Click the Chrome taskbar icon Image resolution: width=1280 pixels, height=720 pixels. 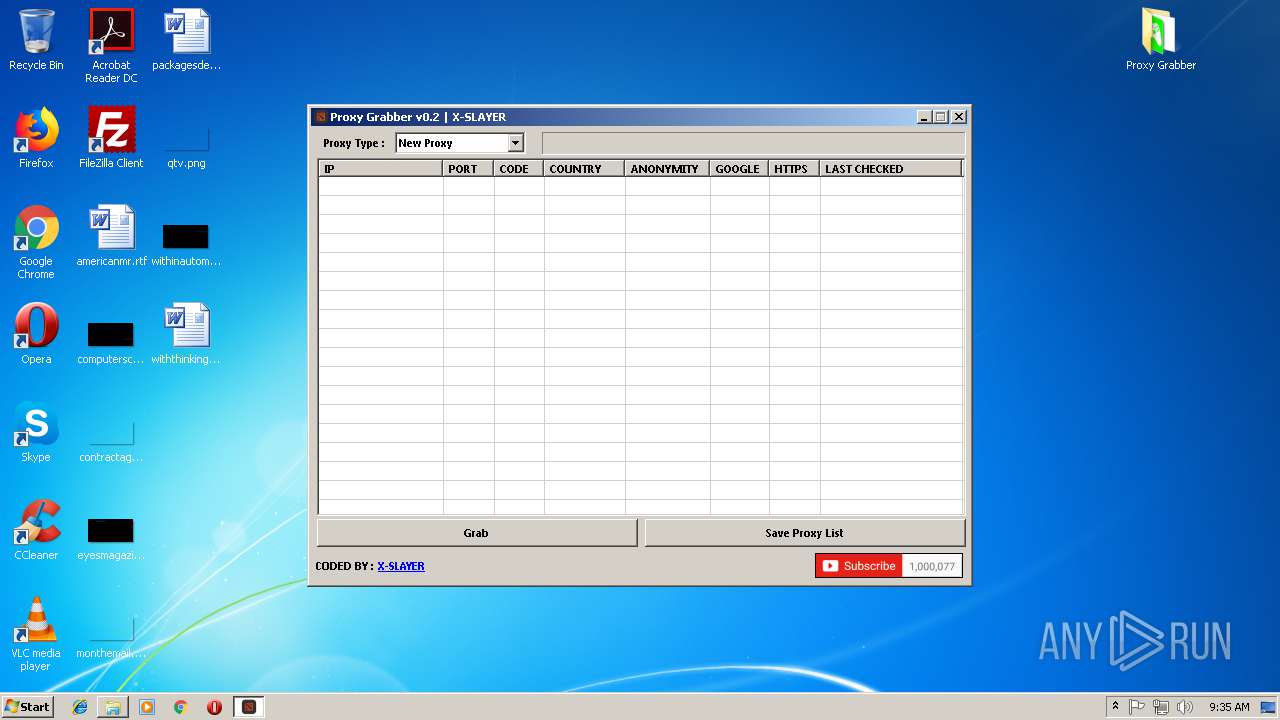[181, 707]
